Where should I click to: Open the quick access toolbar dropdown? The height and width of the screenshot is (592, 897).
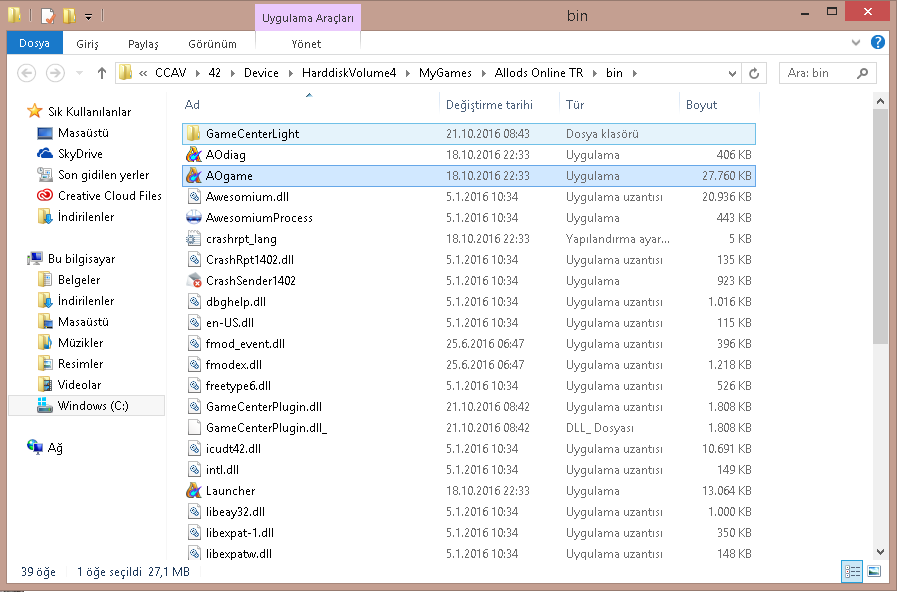point(88,16)
